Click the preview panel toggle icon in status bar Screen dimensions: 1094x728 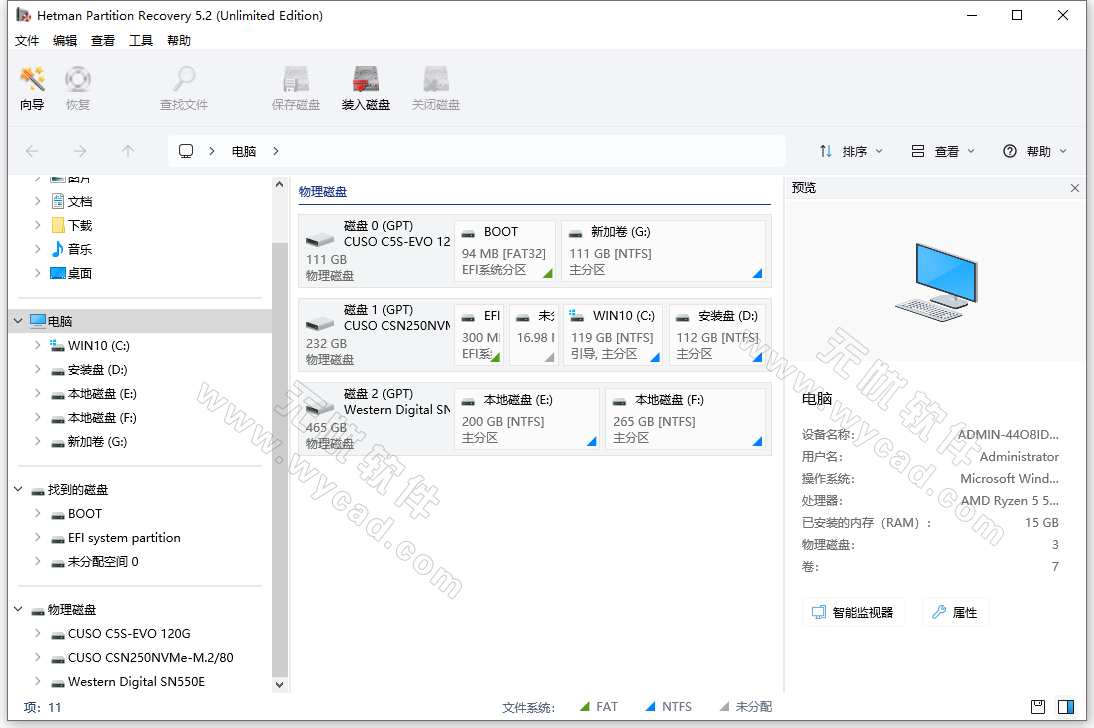[x=1066, y=707]
